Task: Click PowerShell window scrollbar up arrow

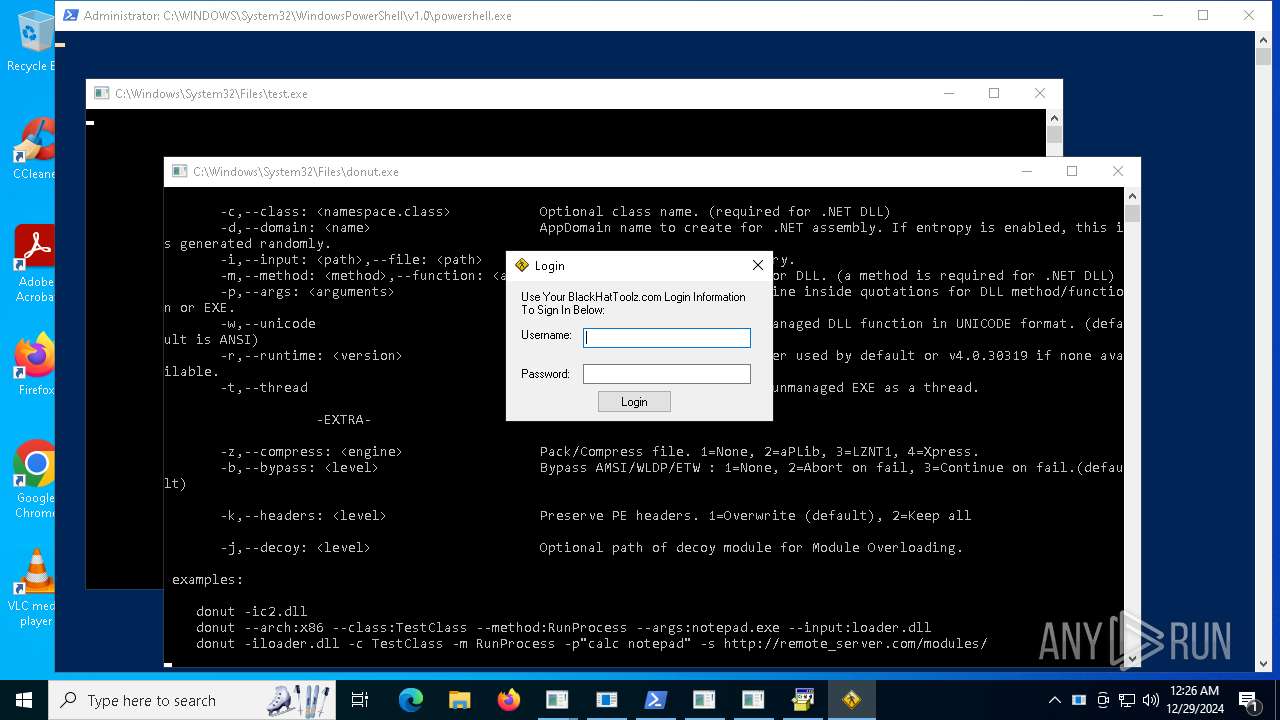Action: pos(1263,41)
